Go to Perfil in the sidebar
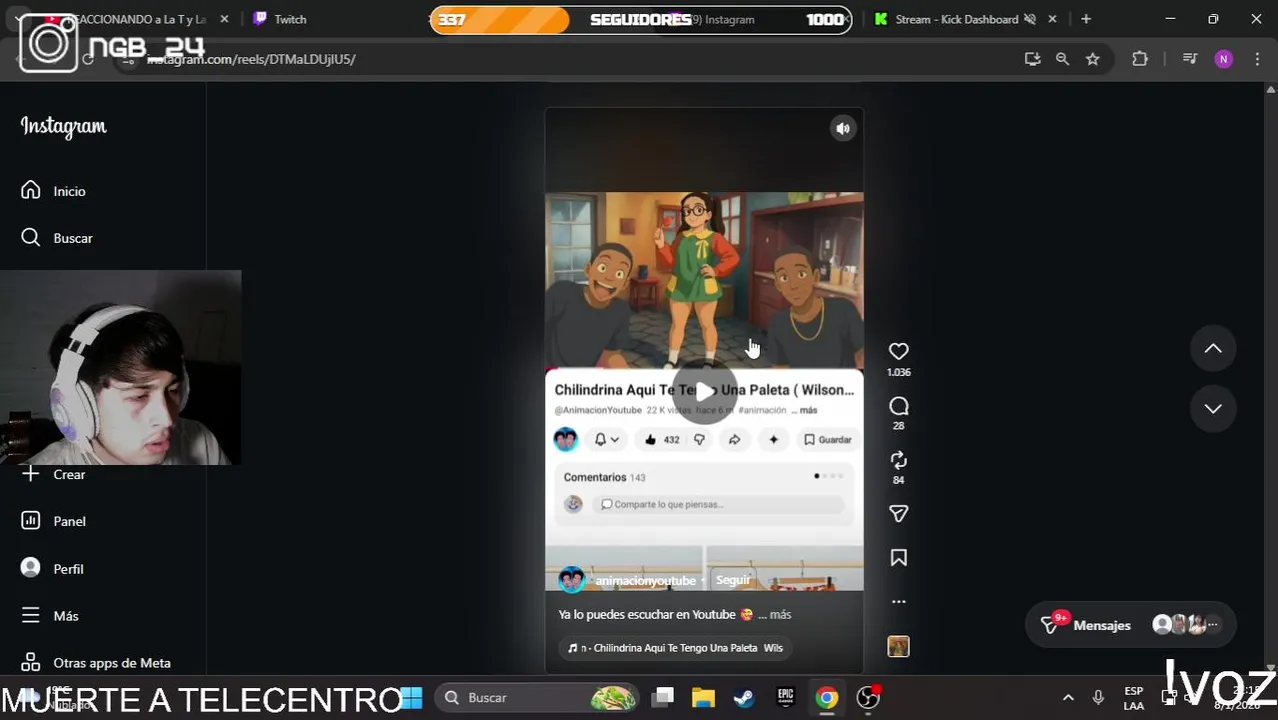This screenshot has width=1278, height=720. [53, 568]
